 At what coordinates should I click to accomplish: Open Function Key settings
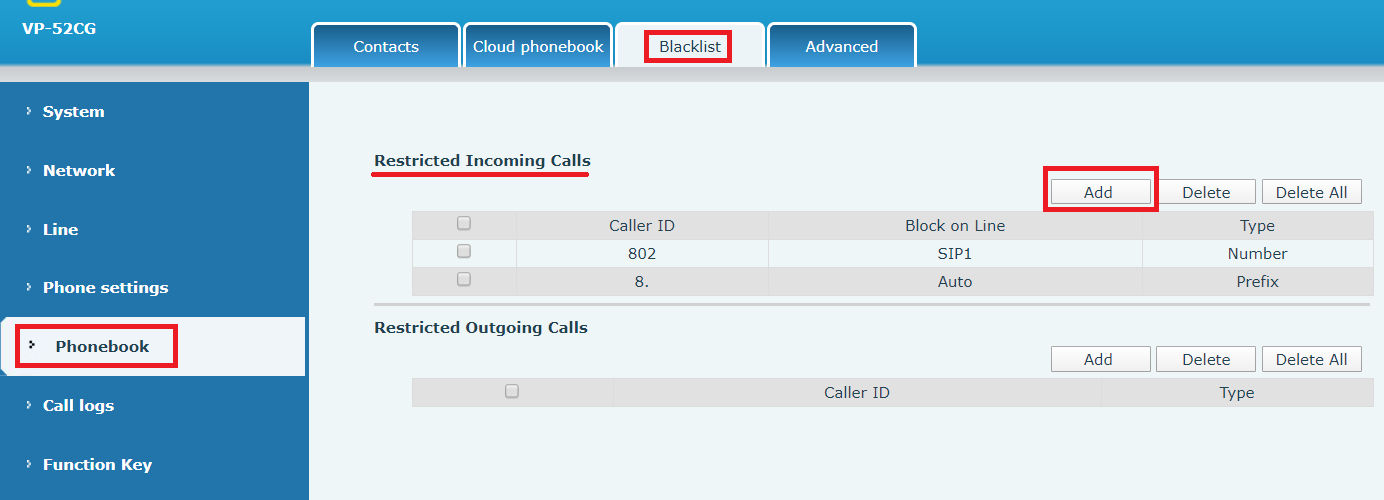click(97, 464)
